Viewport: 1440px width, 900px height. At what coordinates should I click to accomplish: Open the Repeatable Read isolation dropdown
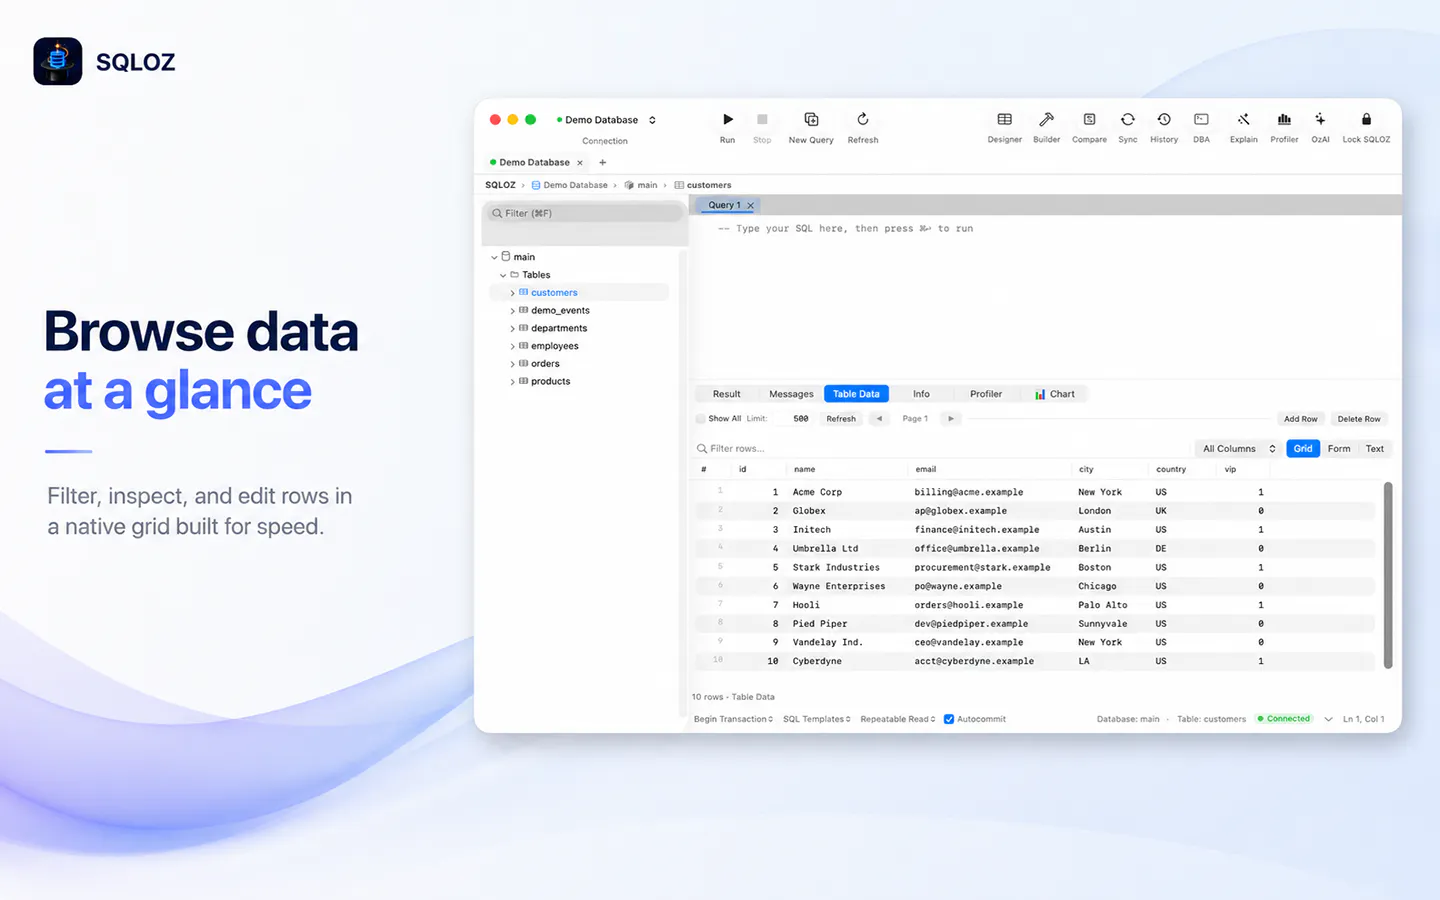pos(898,719)
